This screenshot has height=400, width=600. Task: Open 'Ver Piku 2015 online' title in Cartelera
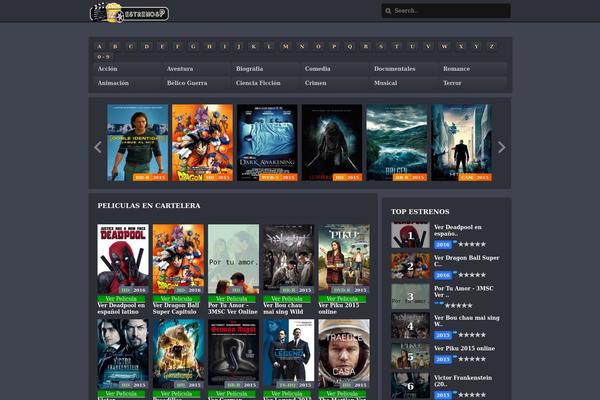click(339, 309)
